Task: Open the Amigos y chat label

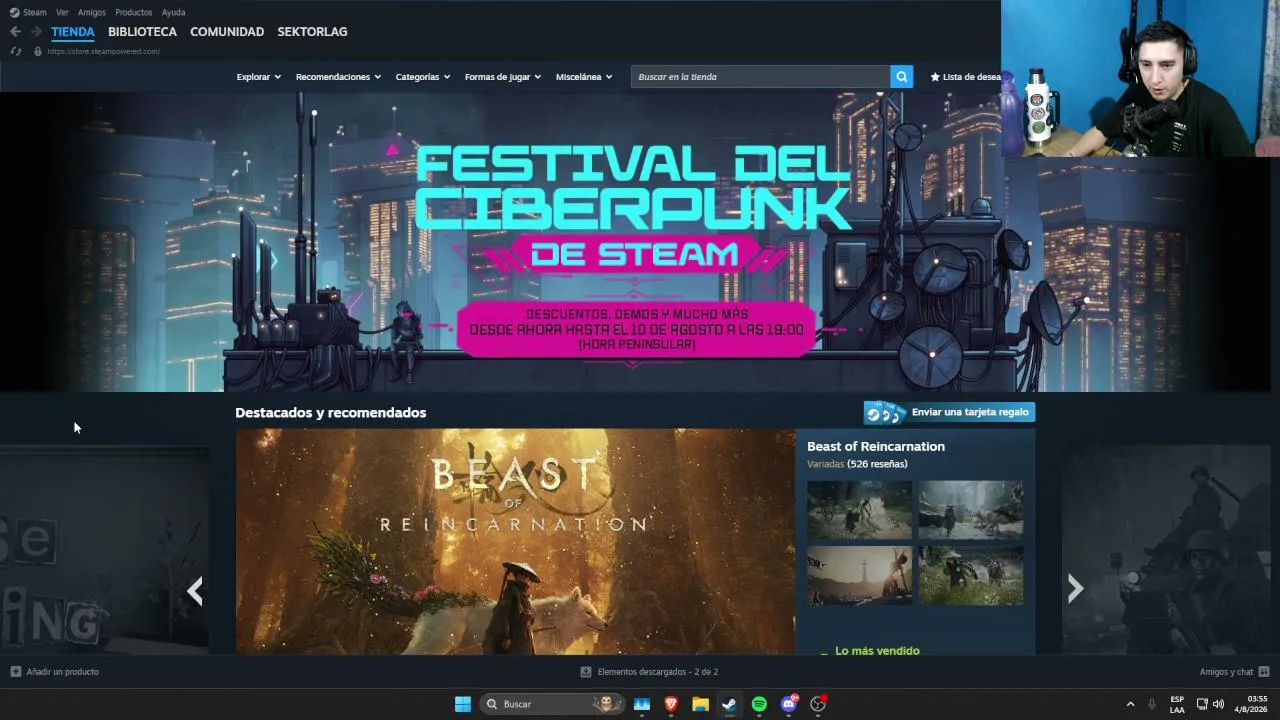Action: click(1227, 672)
